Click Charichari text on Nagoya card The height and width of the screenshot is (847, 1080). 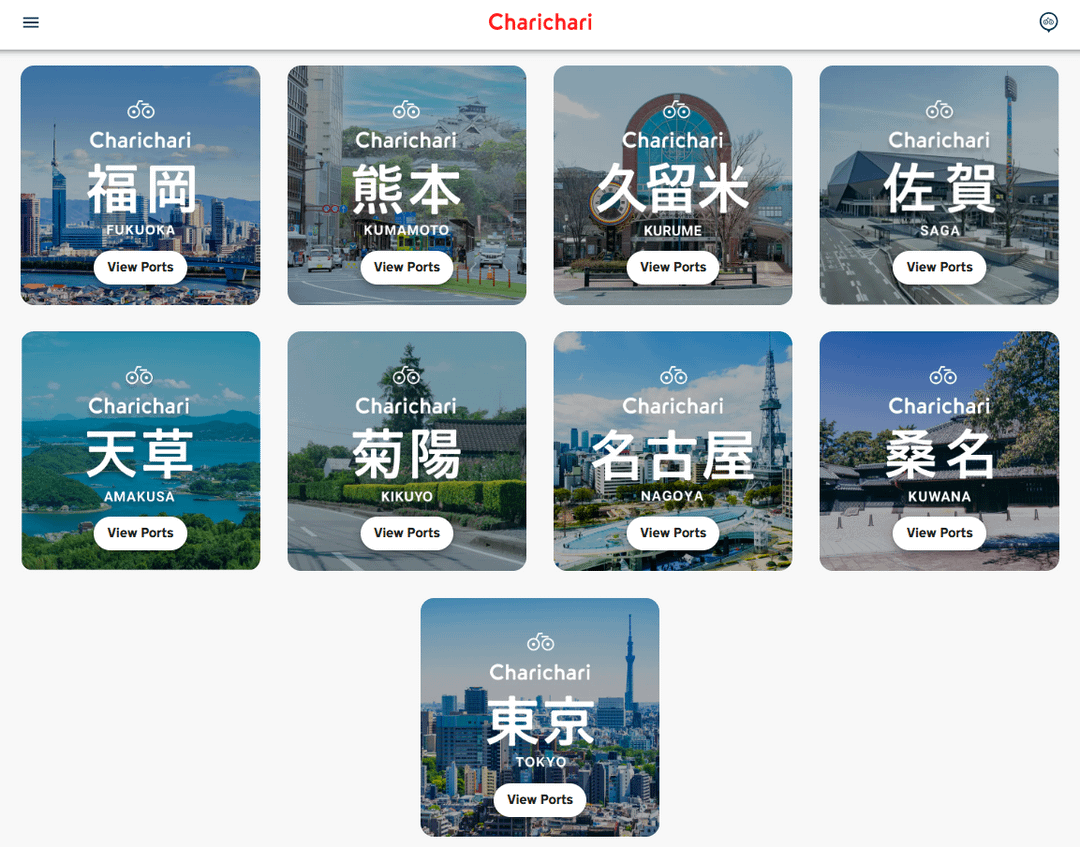[673, 406]
